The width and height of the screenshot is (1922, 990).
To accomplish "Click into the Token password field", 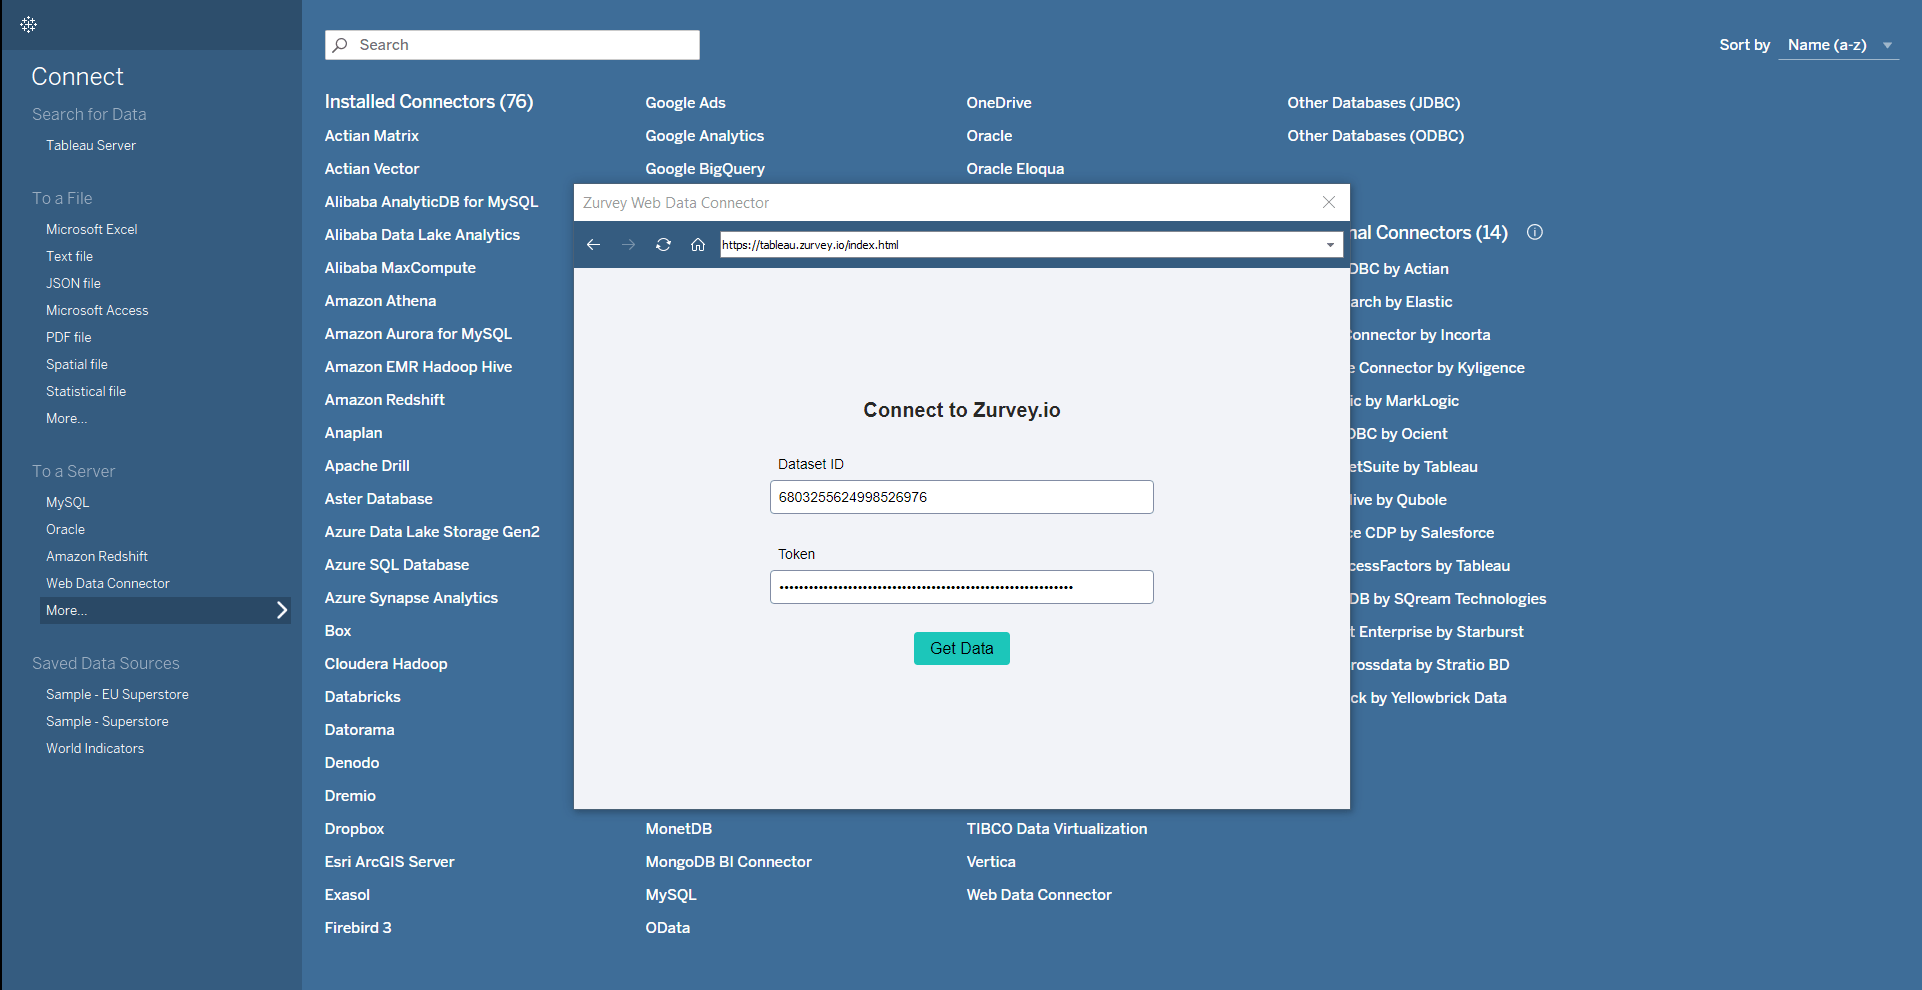I will pos(962,587).
